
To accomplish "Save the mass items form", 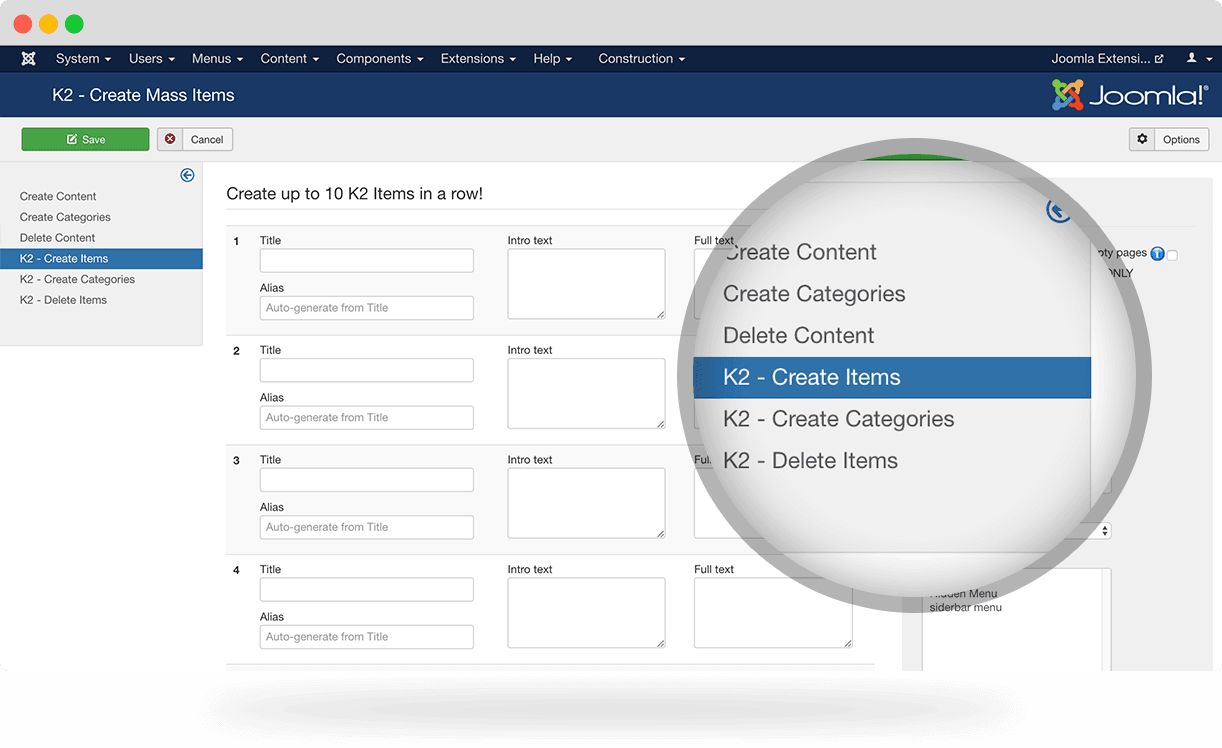I will tap(85, 139).
